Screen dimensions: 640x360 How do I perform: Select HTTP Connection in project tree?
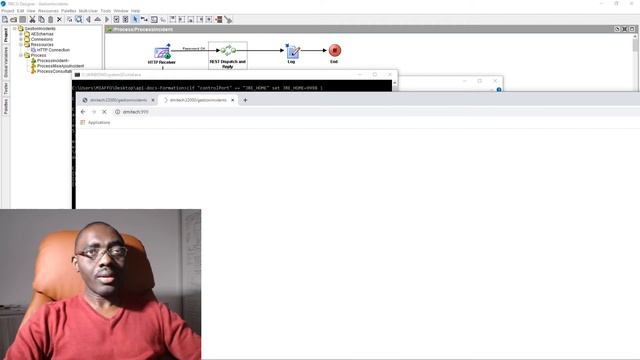pos(53,50)
